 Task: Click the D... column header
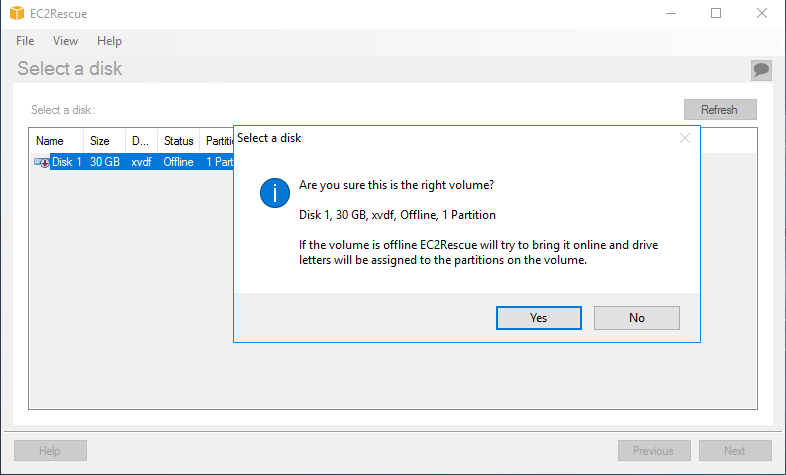click(x=141, y=141)
